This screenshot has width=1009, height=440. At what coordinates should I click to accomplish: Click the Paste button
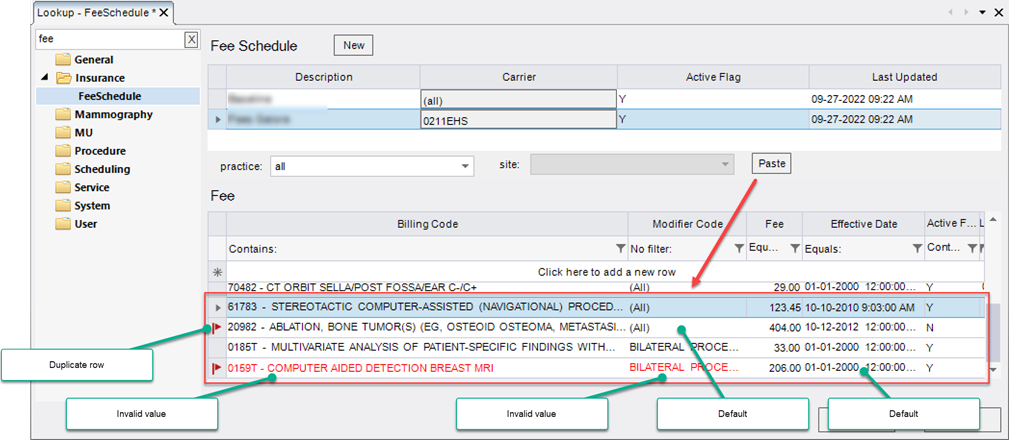click(771, 163)
